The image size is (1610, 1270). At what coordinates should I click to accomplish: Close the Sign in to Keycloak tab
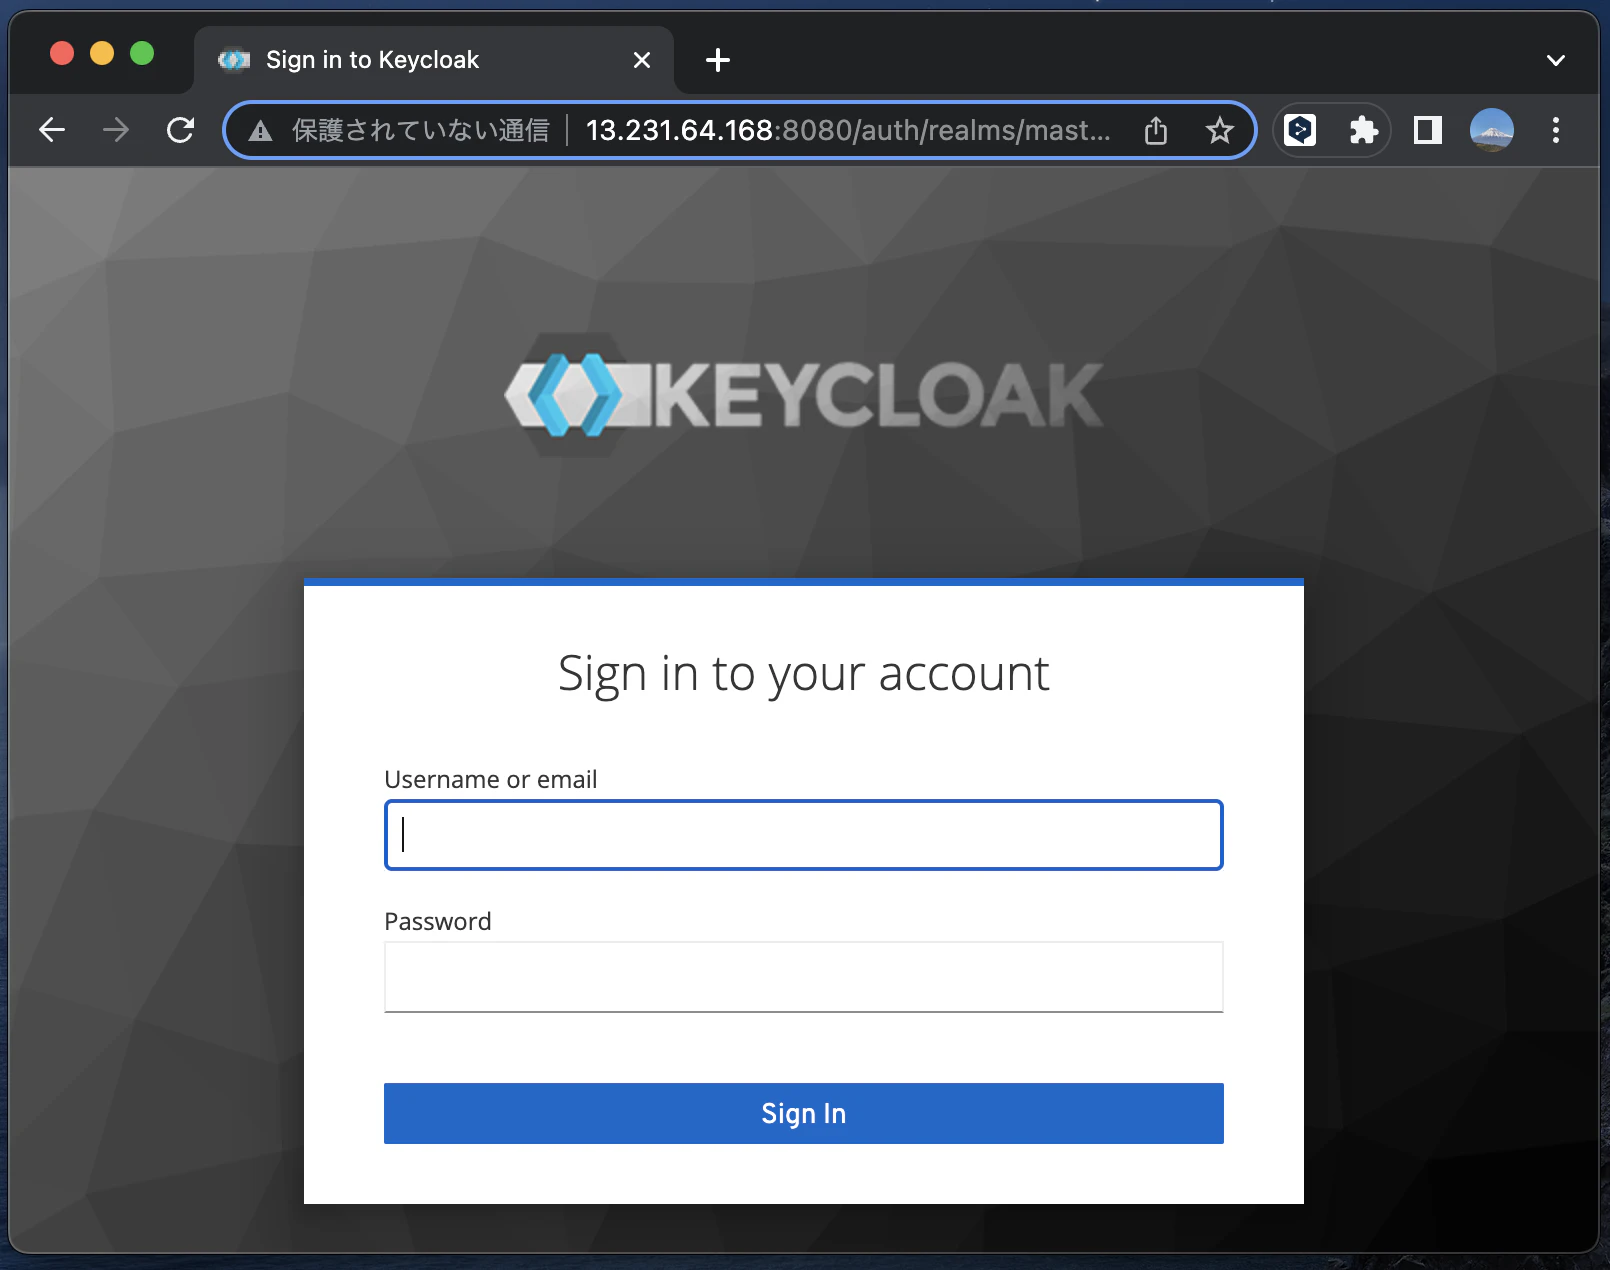click(x=642, y=60)
